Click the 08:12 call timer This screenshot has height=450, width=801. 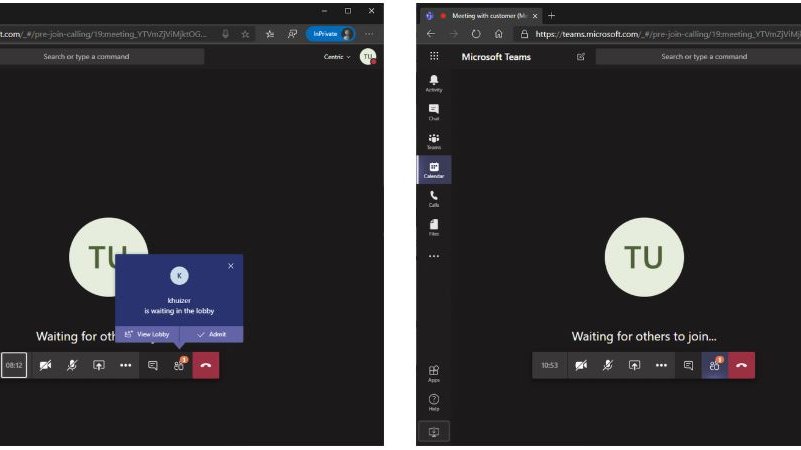click(14, 365)
